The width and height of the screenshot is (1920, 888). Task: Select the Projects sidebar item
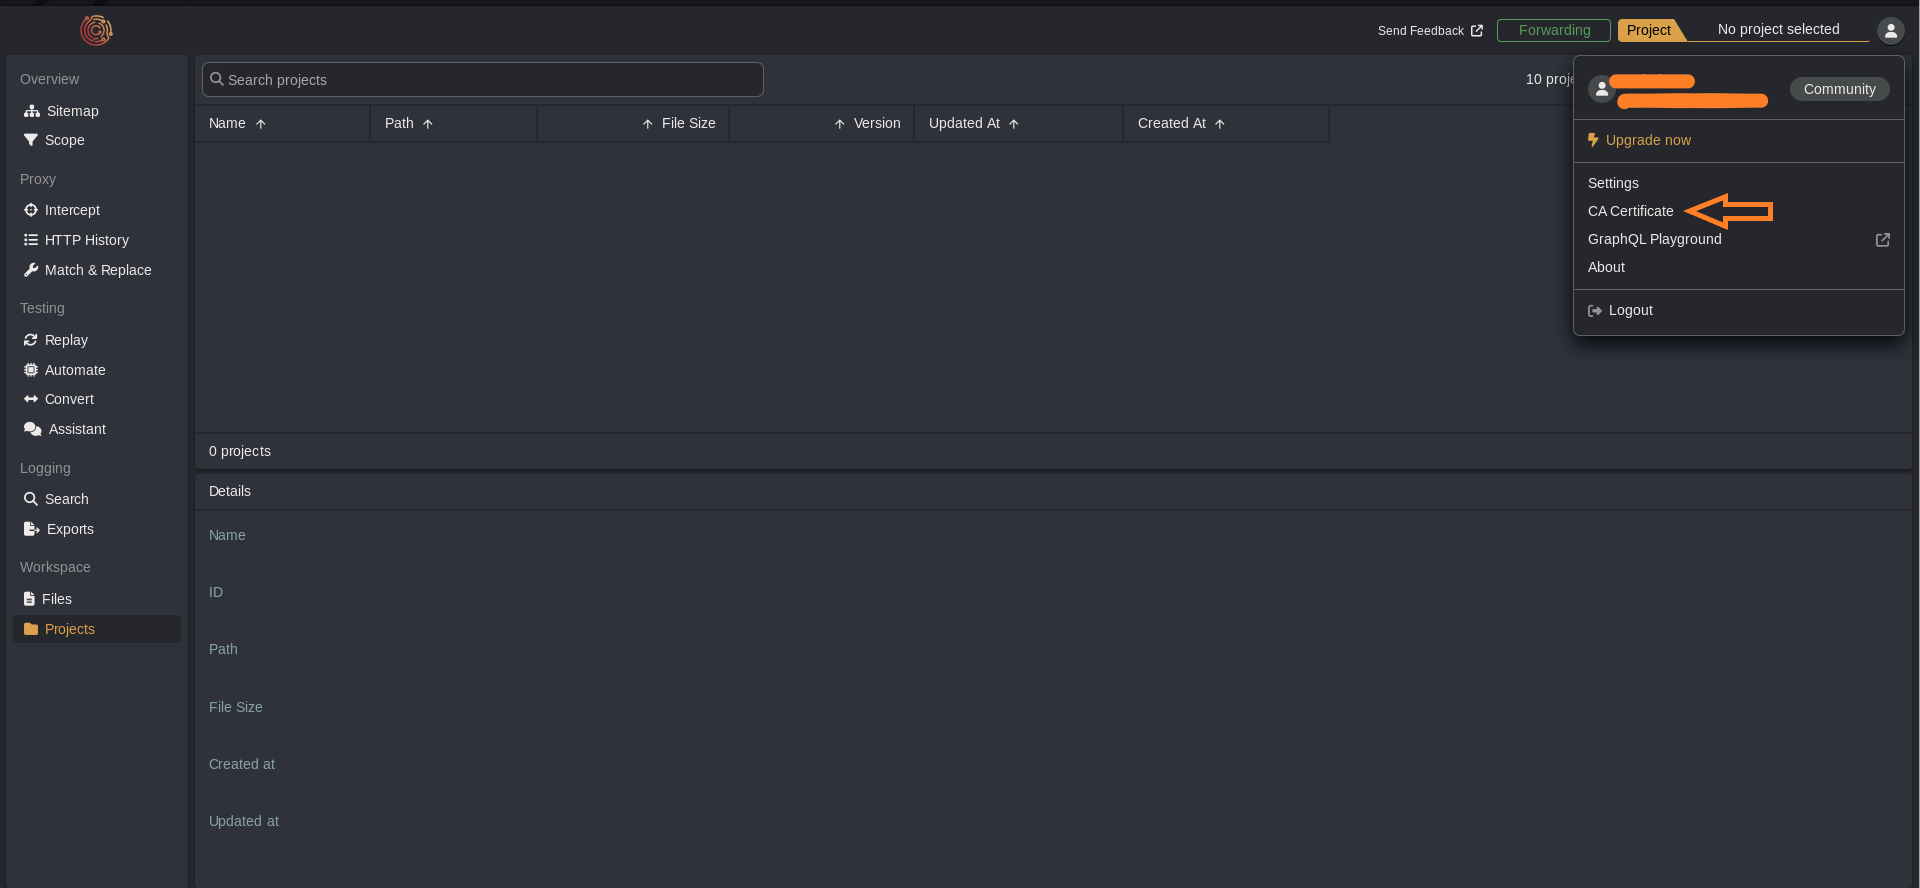pyautogui.click(x=97, y=629)
